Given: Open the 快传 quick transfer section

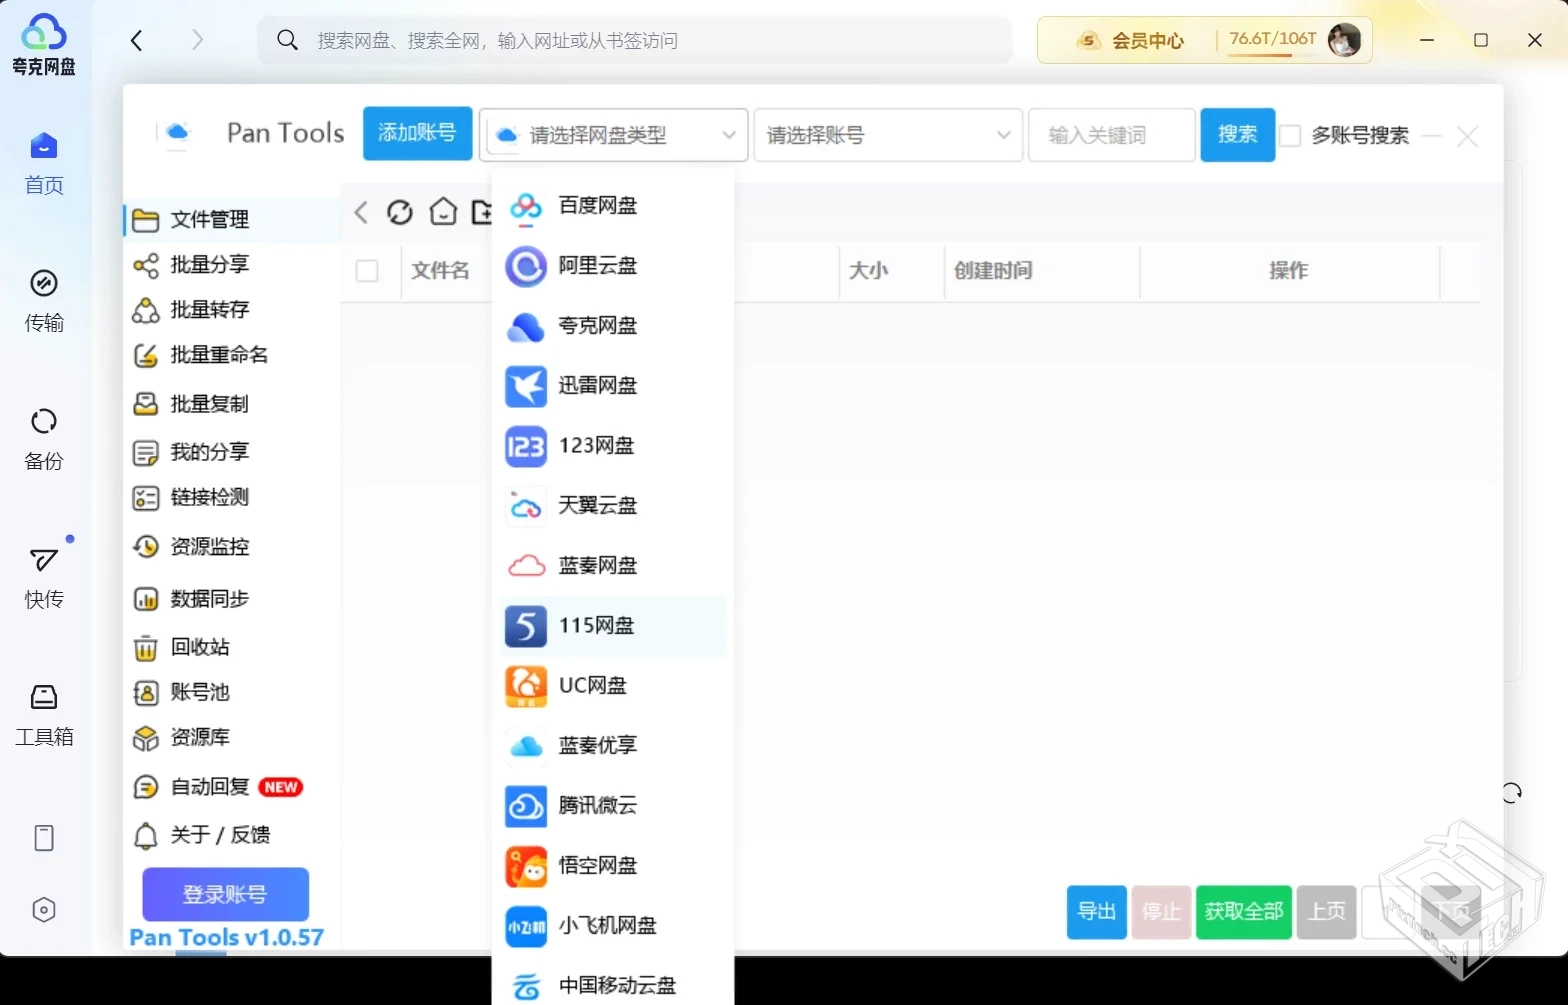Looking at the screenshot, I should [44, 577].
